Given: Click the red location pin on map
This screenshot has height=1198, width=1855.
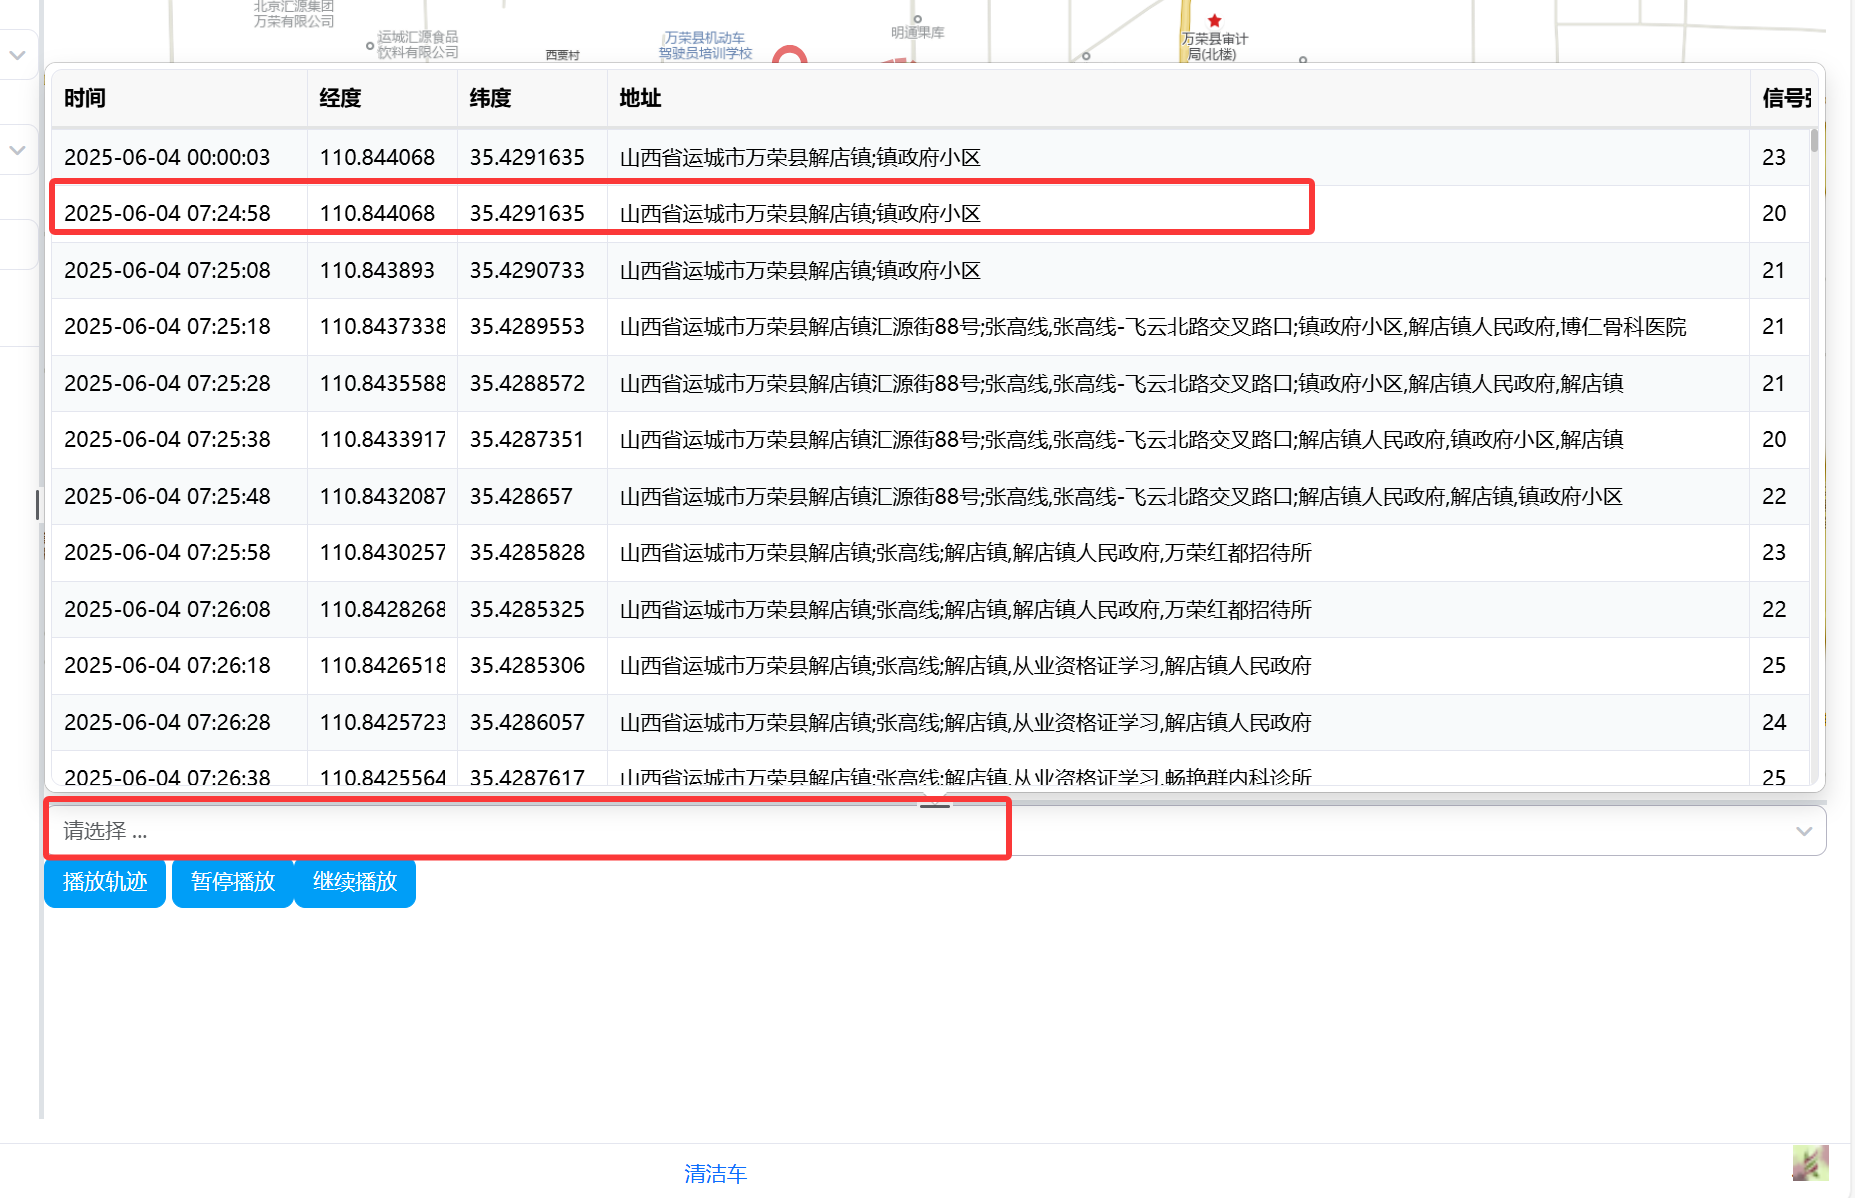Looking at the screenshot, I should (790, 56).
